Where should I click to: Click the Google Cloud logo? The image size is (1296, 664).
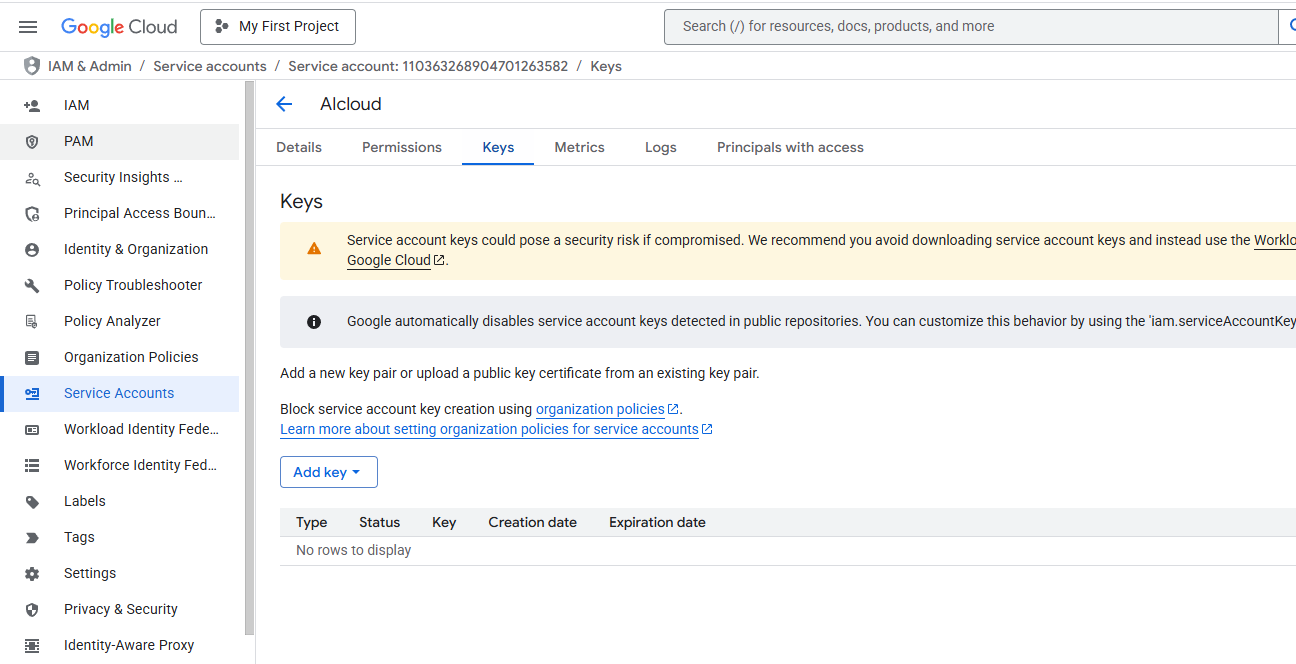119,27
